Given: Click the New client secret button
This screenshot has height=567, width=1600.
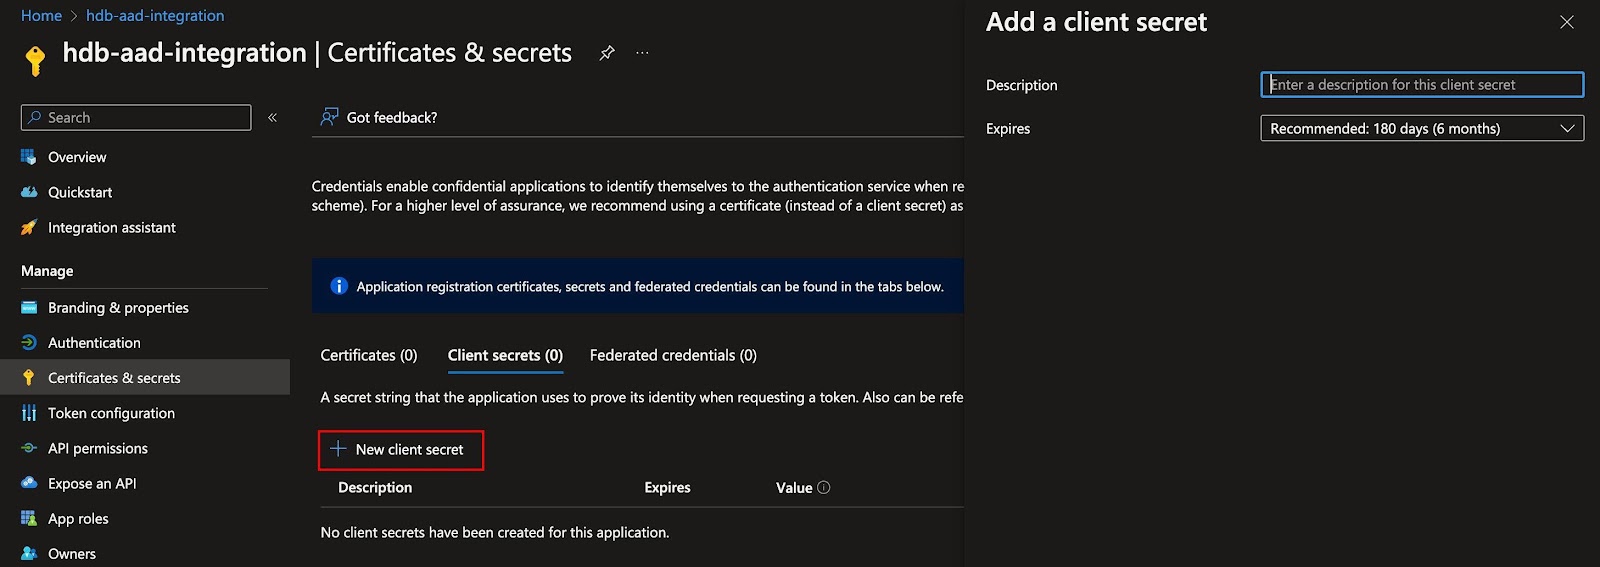Looking at the screenshot, I should click(x=400, y=450).
